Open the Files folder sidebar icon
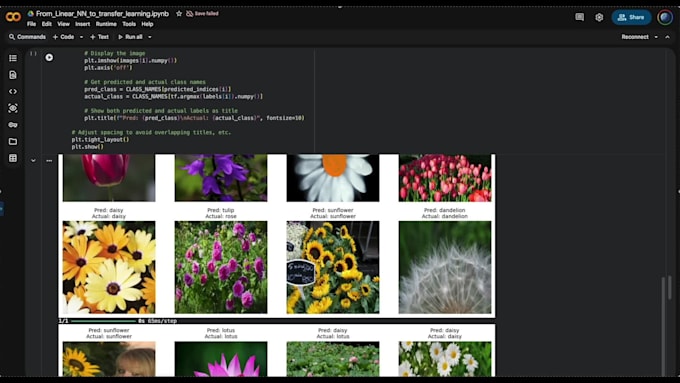Image resolution: width=680 pixels, height=383 pixels. pyautogui.click(x=13, y=141)
